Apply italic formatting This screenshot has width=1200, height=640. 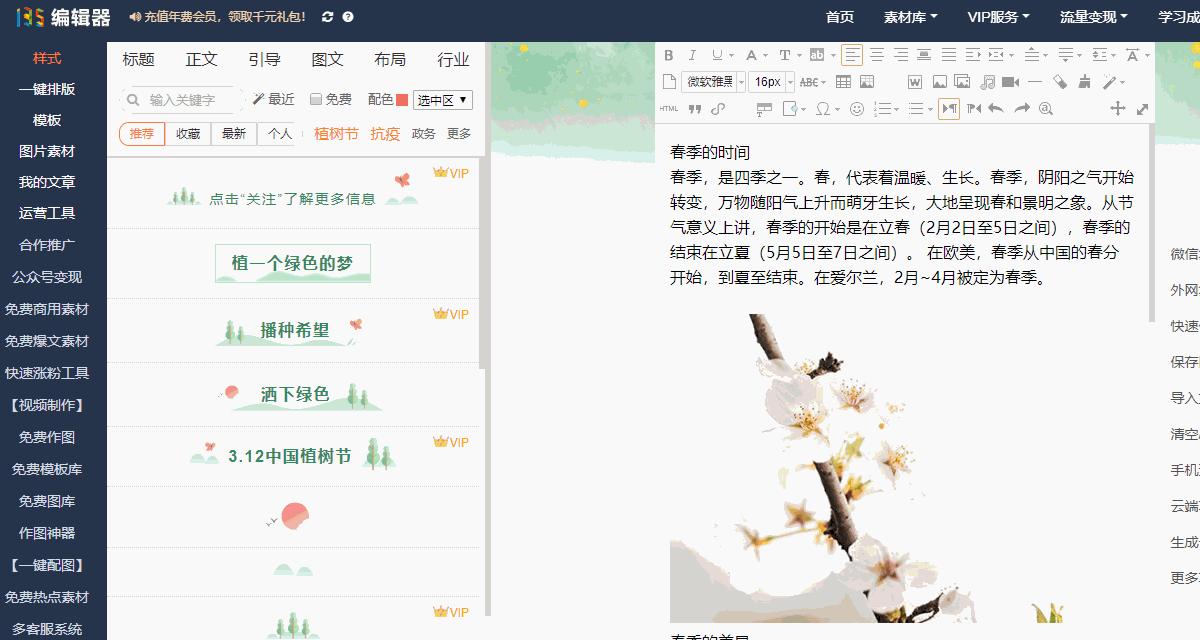691,56
